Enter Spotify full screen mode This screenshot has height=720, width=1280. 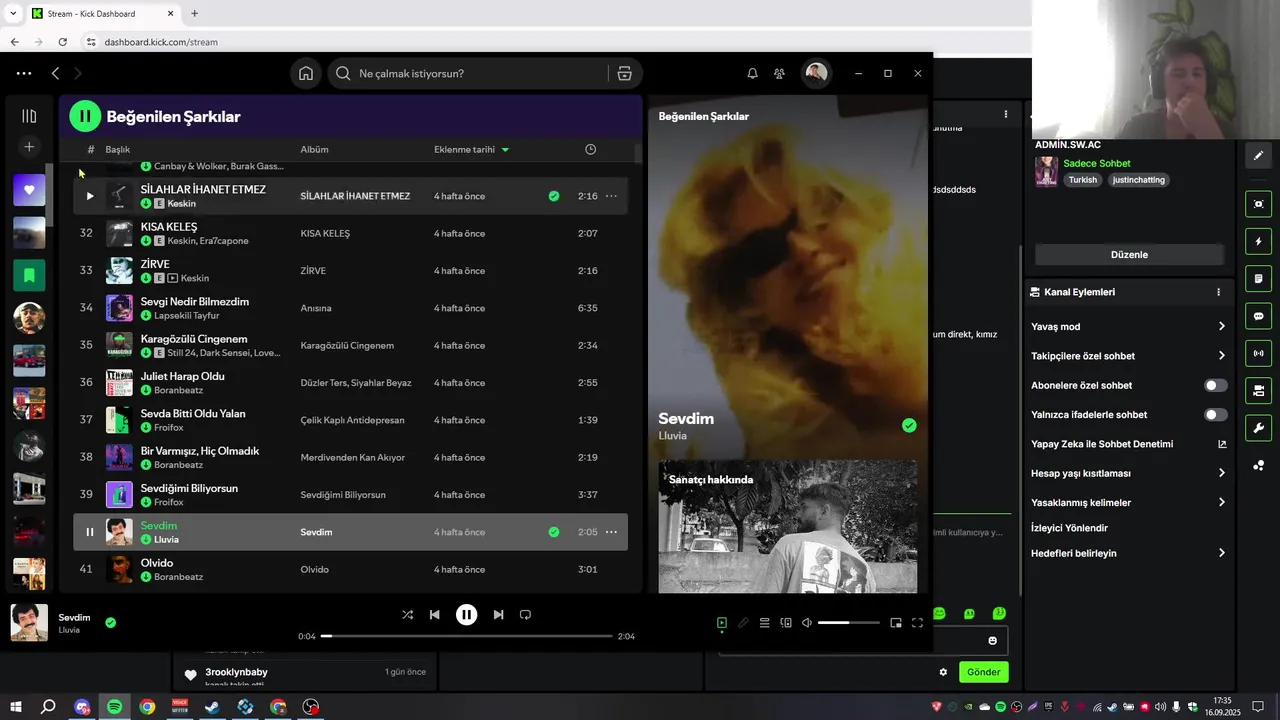pyautogui.click(x=917, y=623)
